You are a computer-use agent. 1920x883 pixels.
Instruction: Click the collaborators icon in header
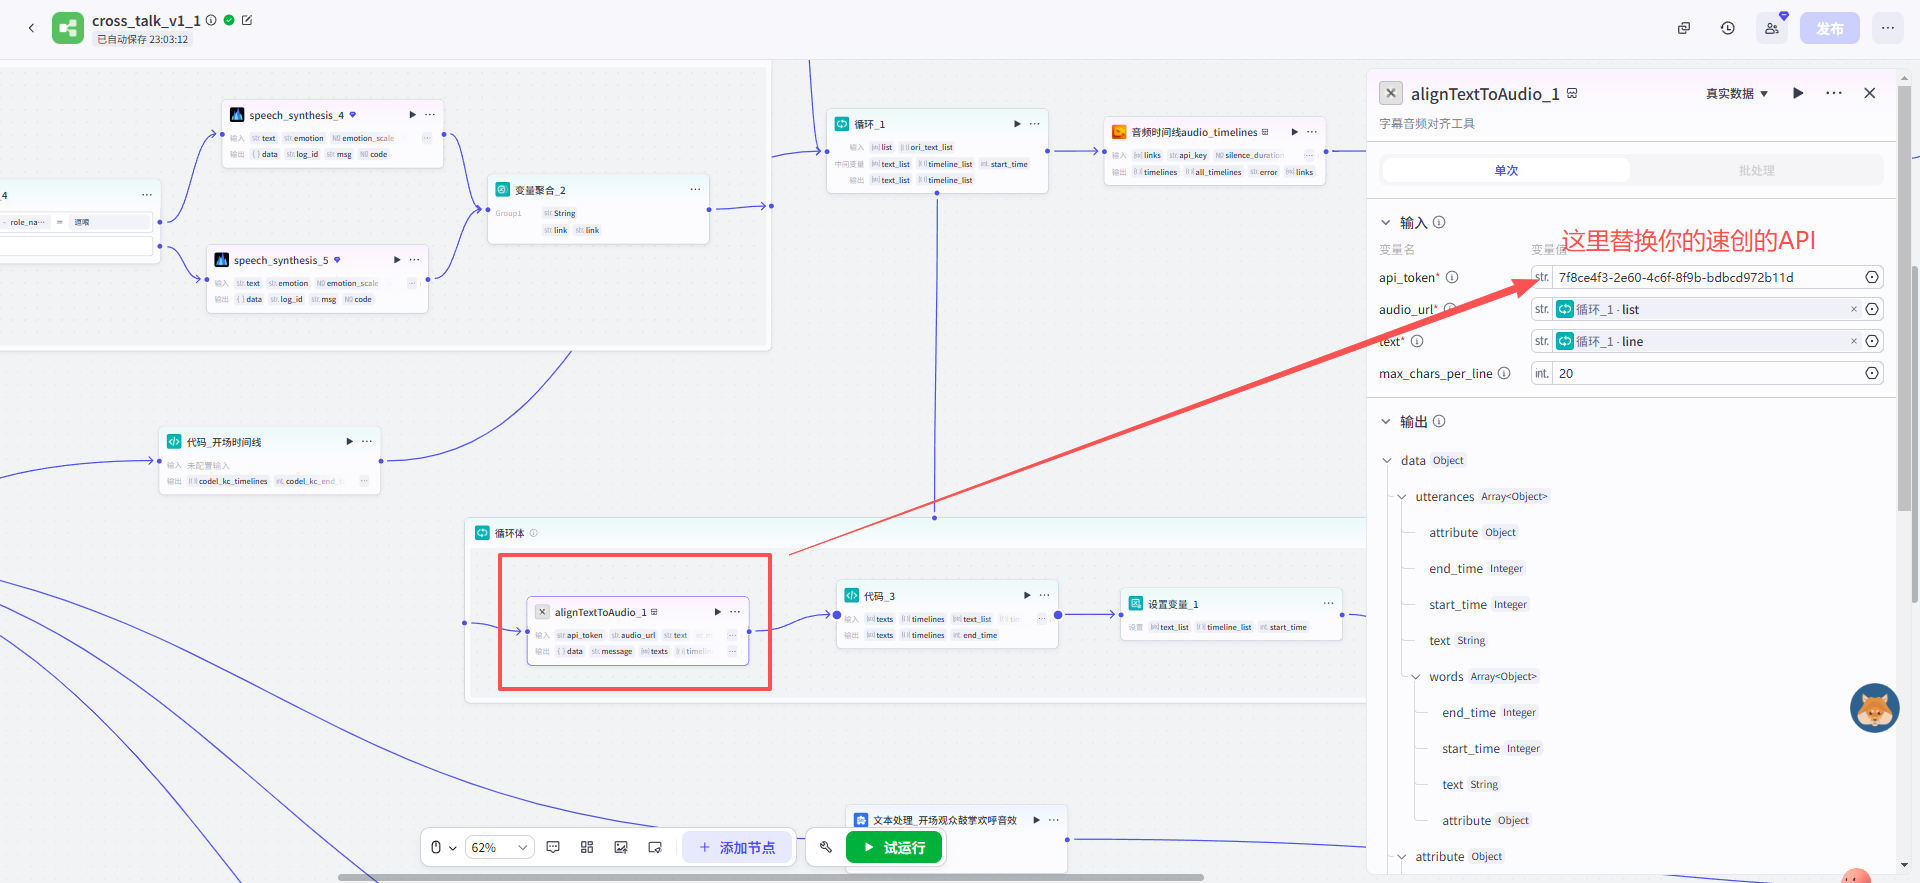1771,28
